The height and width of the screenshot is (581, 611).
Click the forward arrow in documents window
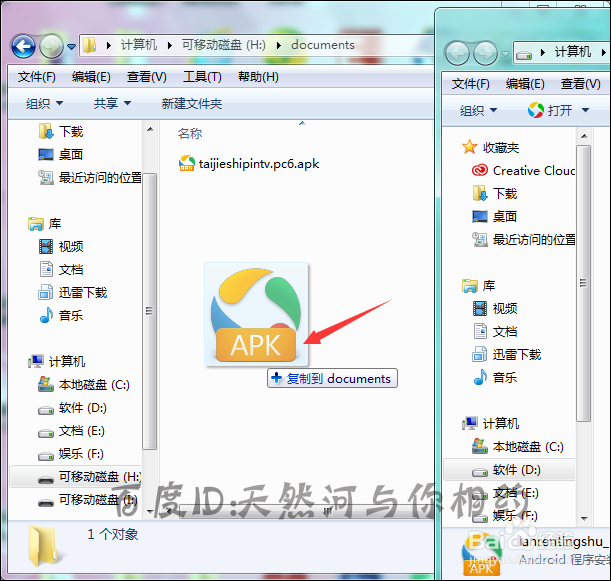click(51, 47)
